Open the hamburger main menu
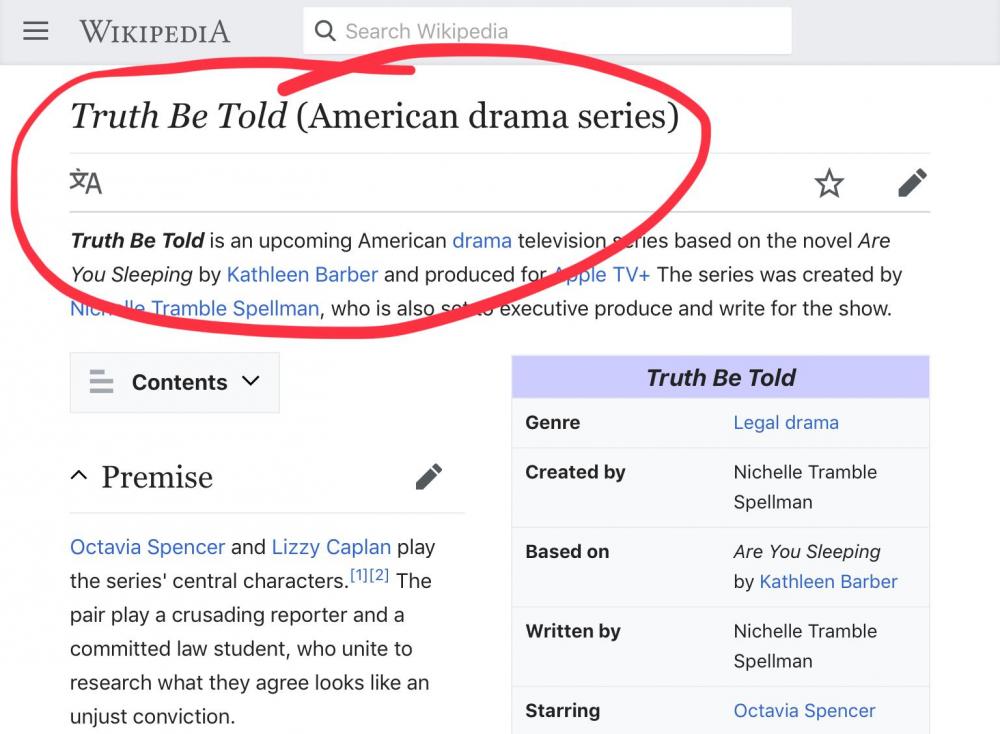1000x734 pixels. 36,31
